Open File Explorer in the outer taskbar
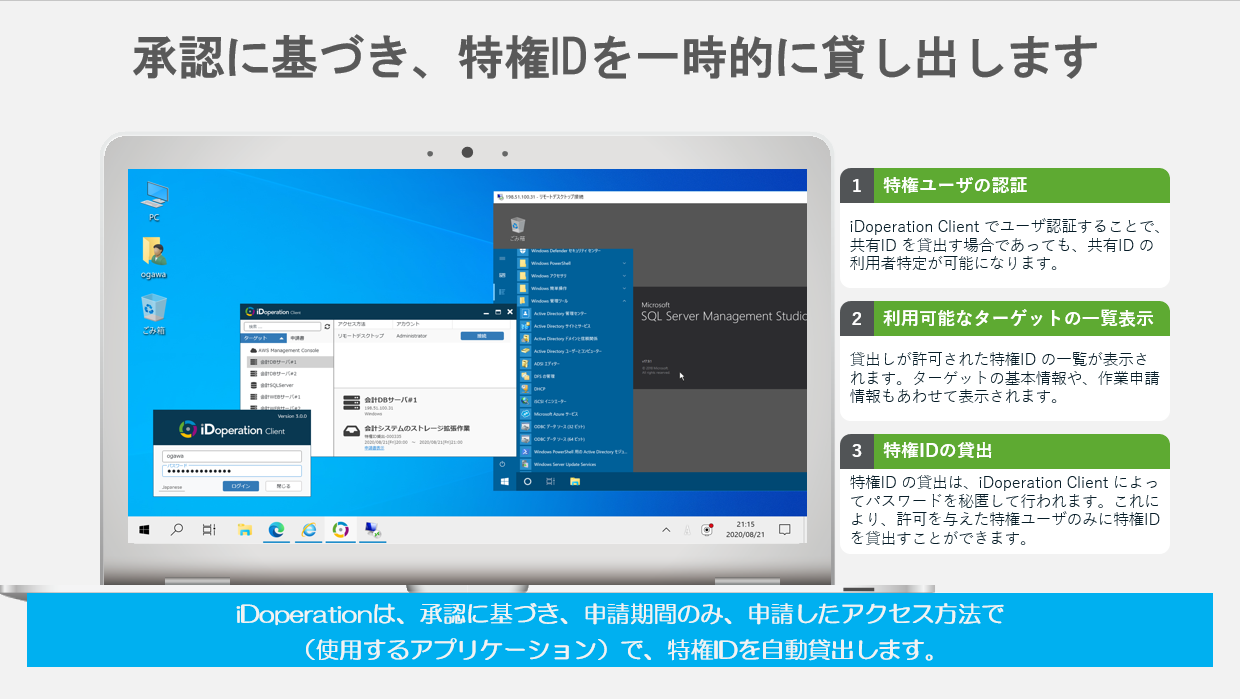This screenshot has width=1240, height=699. tap(244, 529)
